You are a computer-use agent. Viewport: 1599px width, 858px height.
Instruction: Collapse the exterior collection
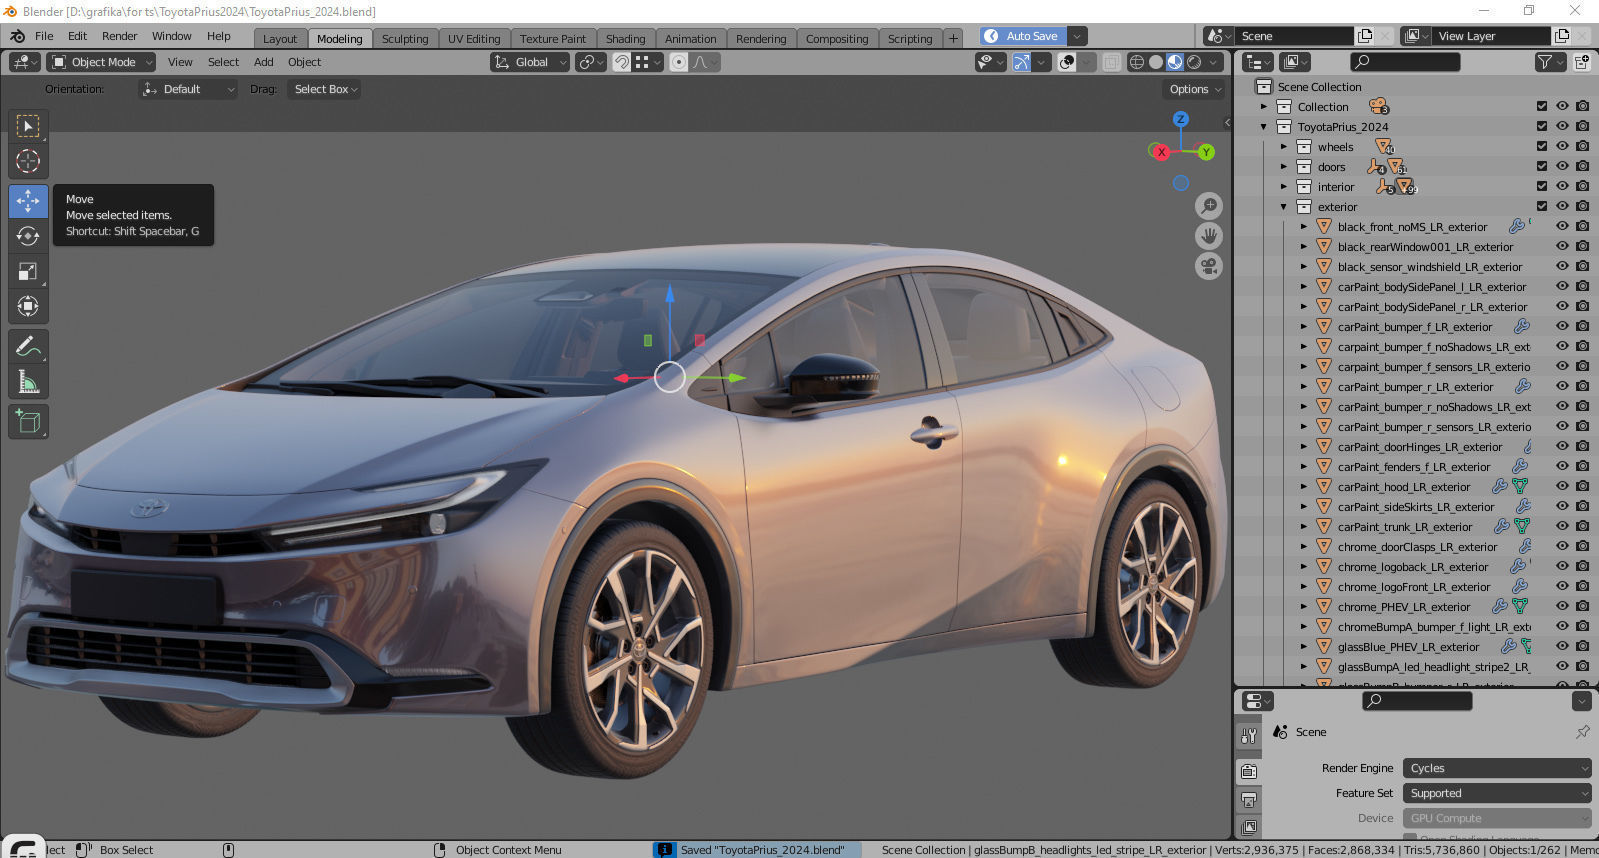(1284, 207)
